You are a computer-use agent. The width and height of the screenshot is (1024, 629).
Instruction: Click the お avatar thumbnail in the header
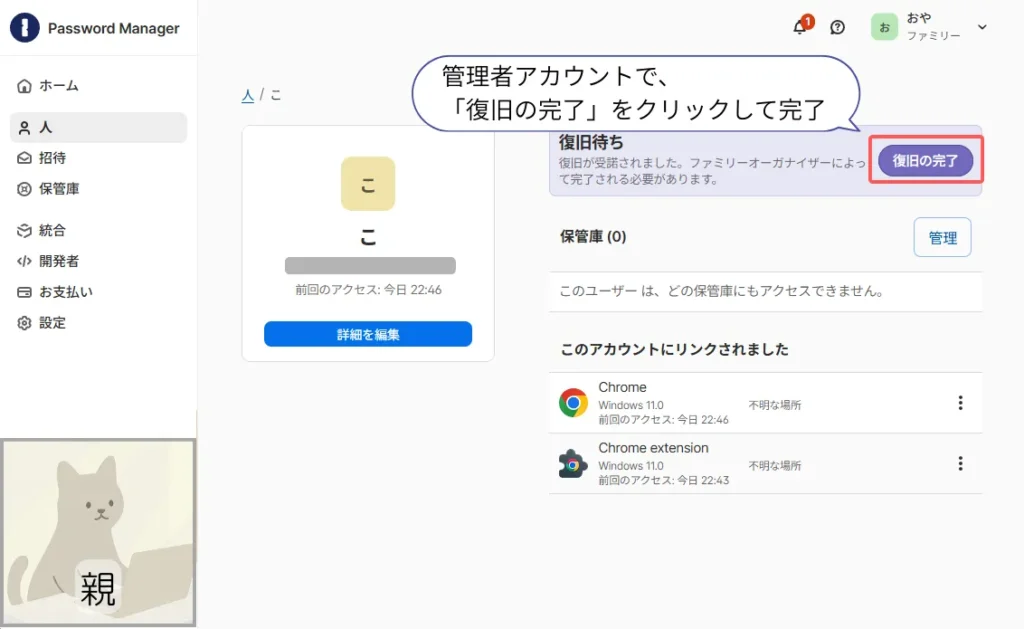[884, 28]
